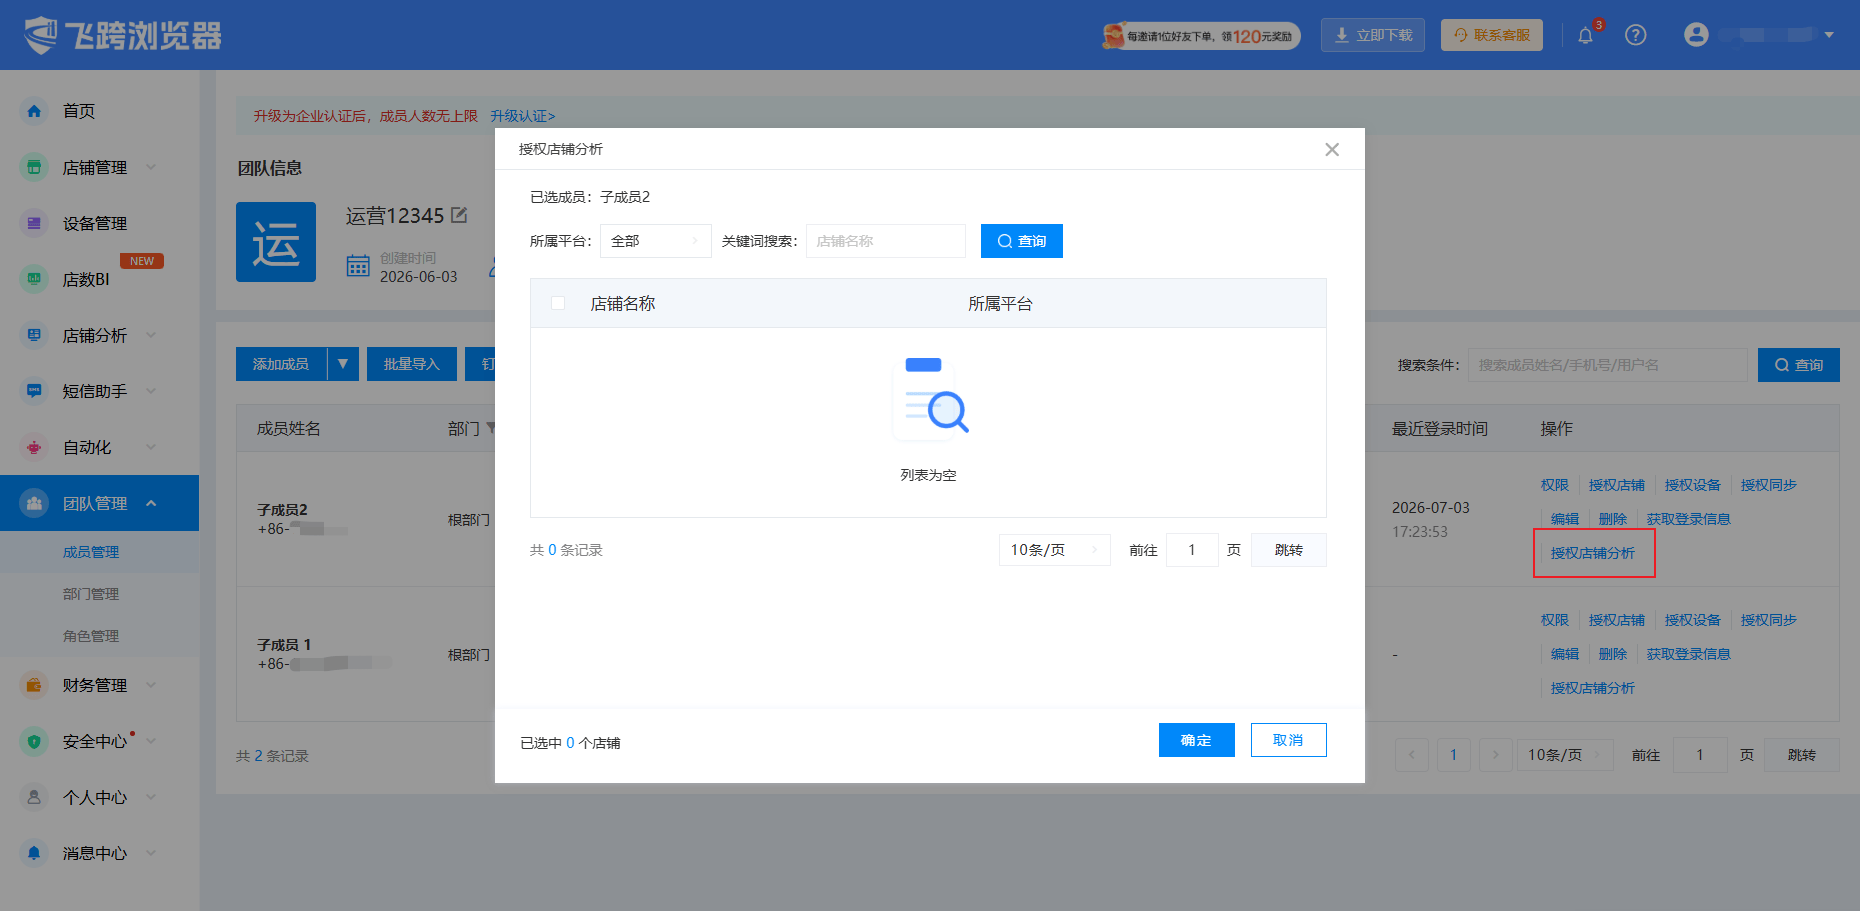Check the select-all checkbox by 店铺名称

tap(558, 303)
